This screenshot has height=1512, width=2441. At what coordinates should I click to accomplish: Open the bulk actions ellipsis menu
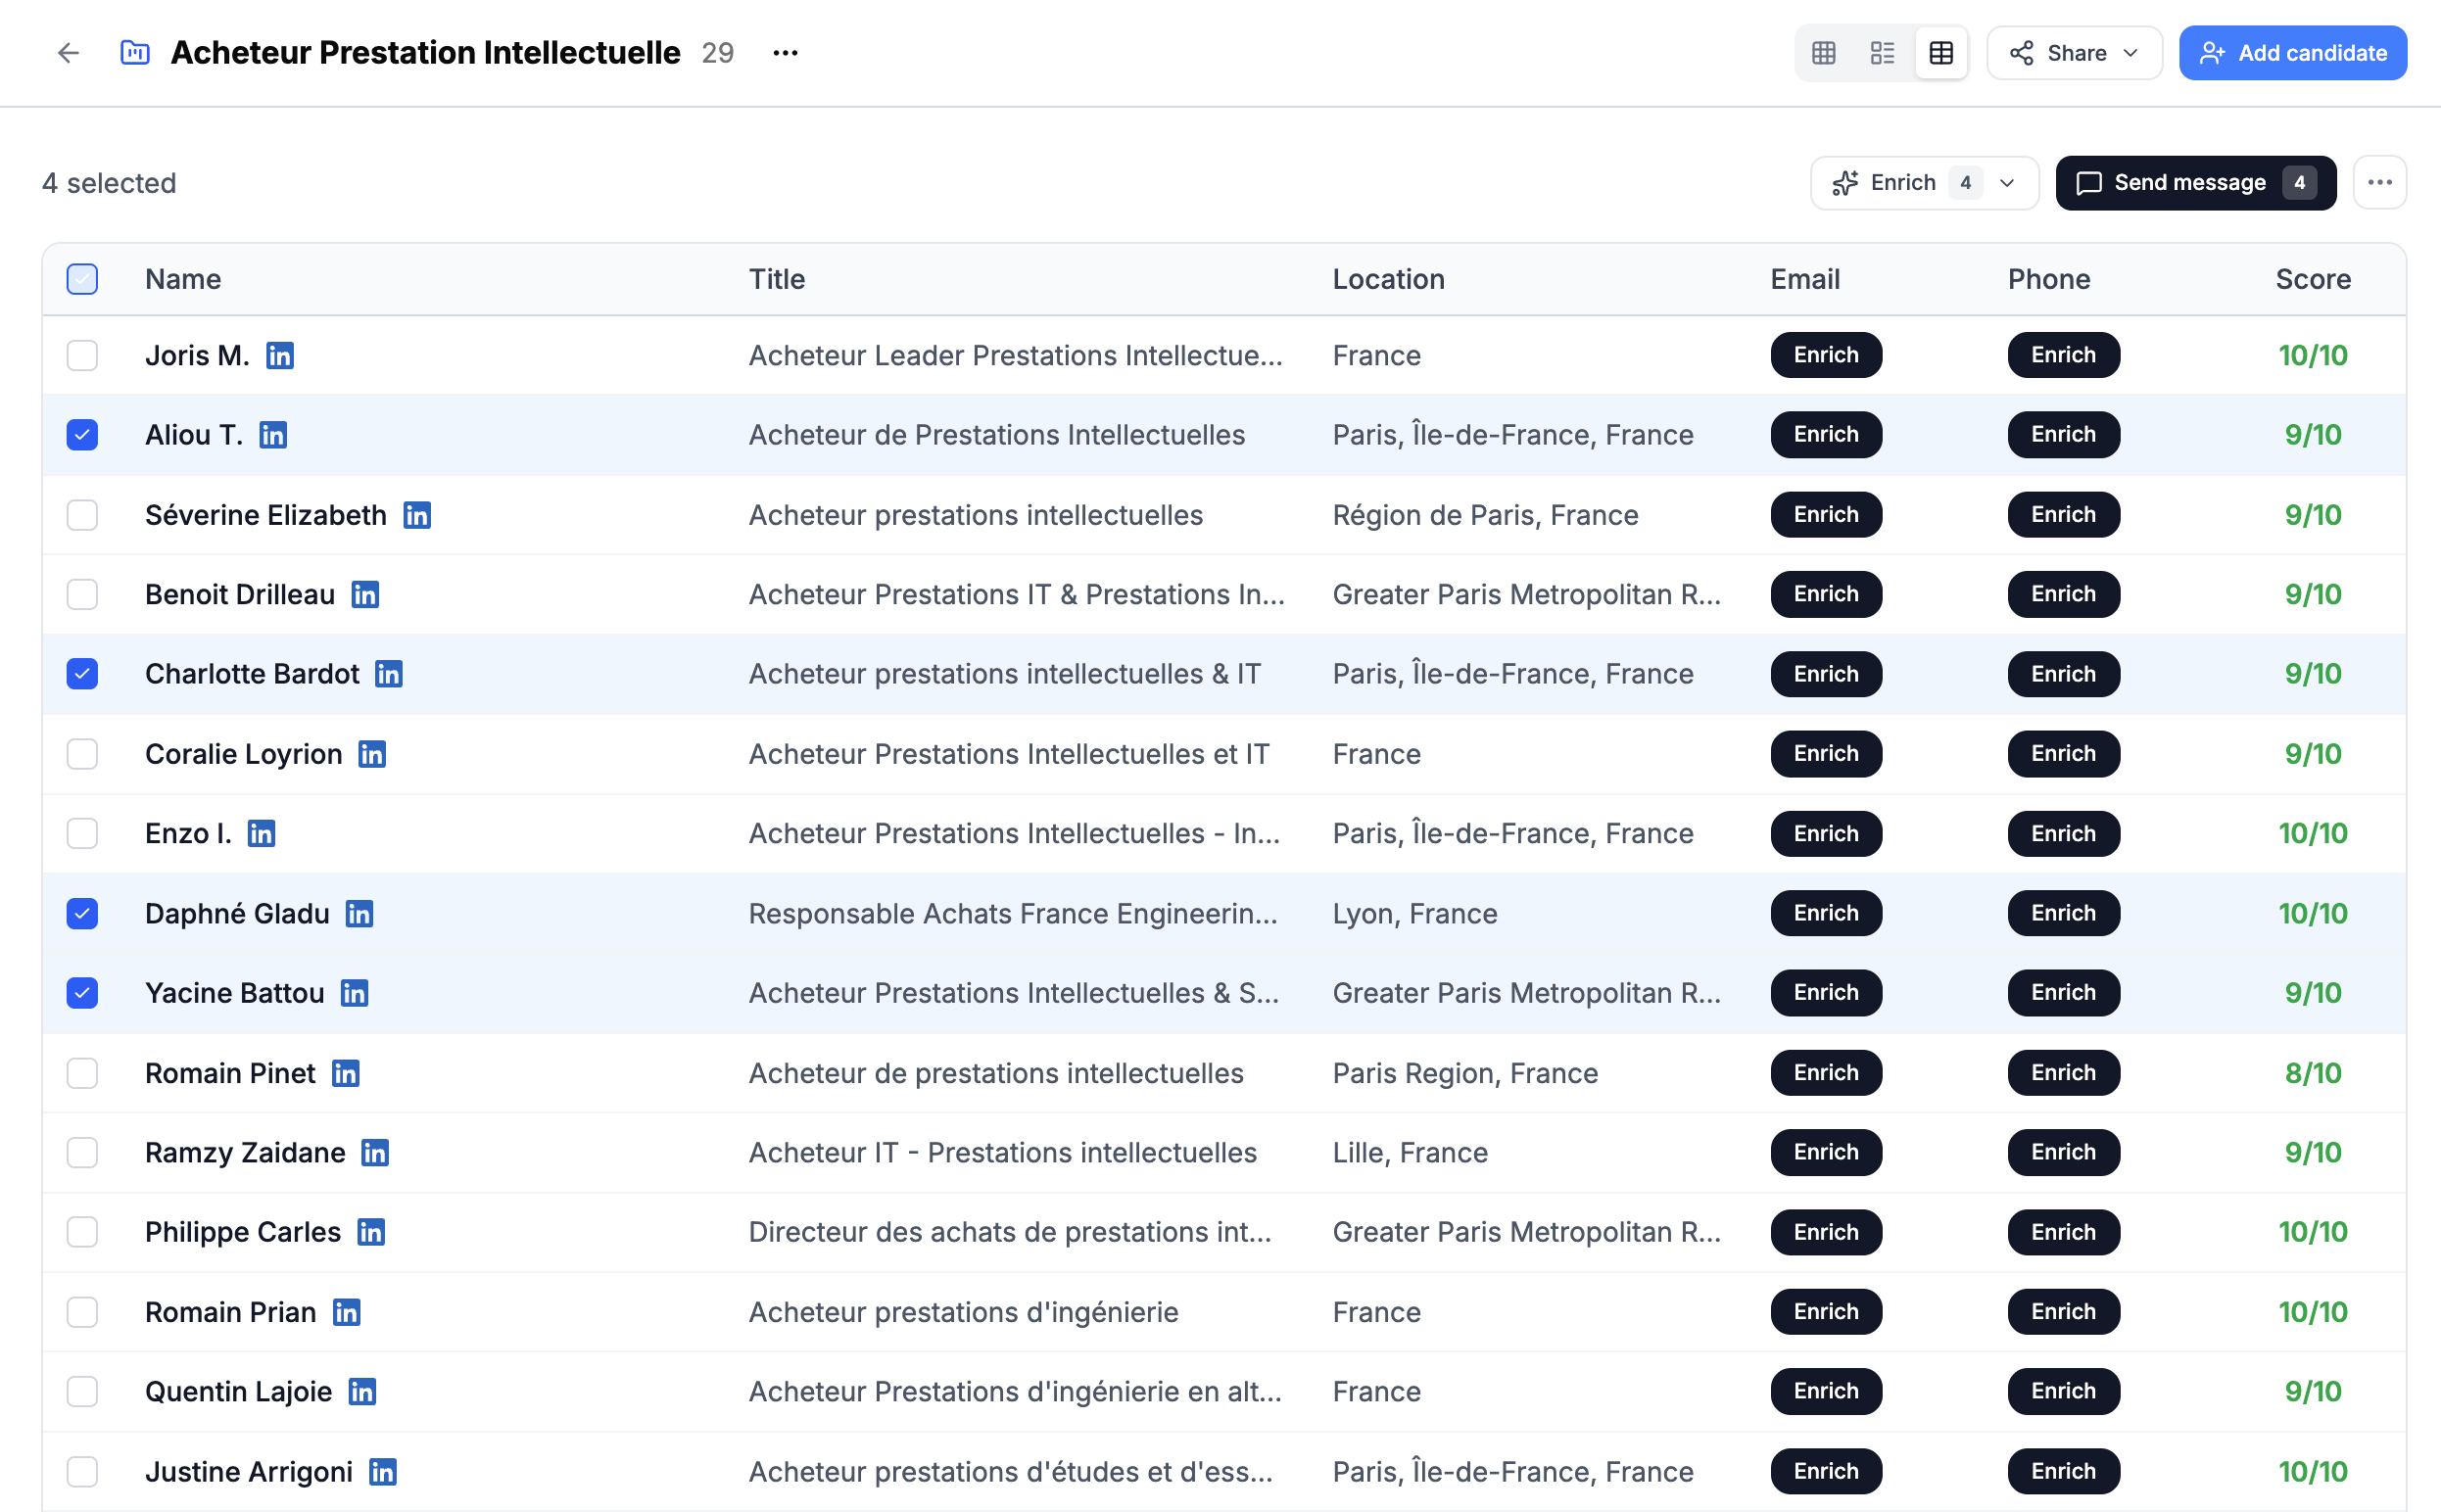point(2379,183)
